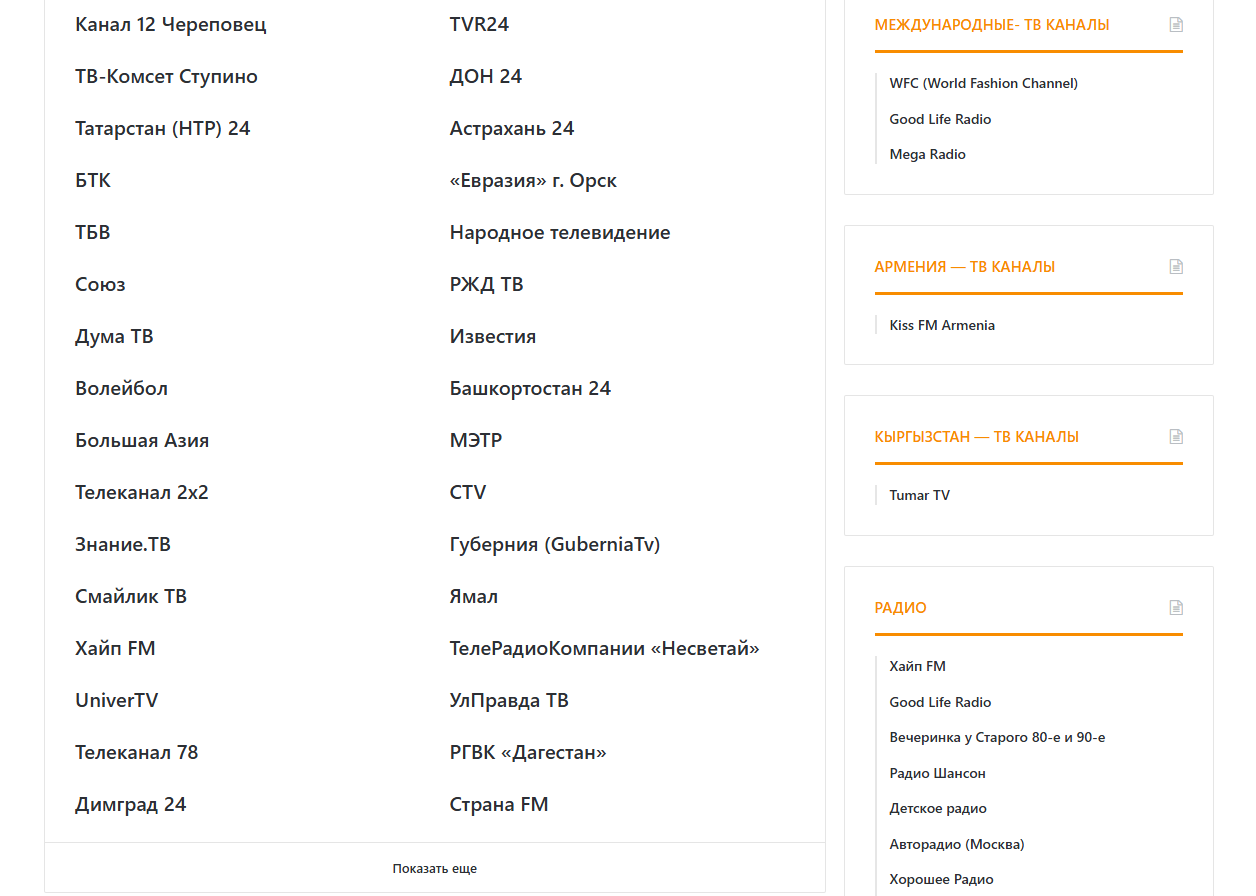1256x896 pixels.
Task: Open Хайп FM in the РАДИО sidebar
Action: [917, 667]
